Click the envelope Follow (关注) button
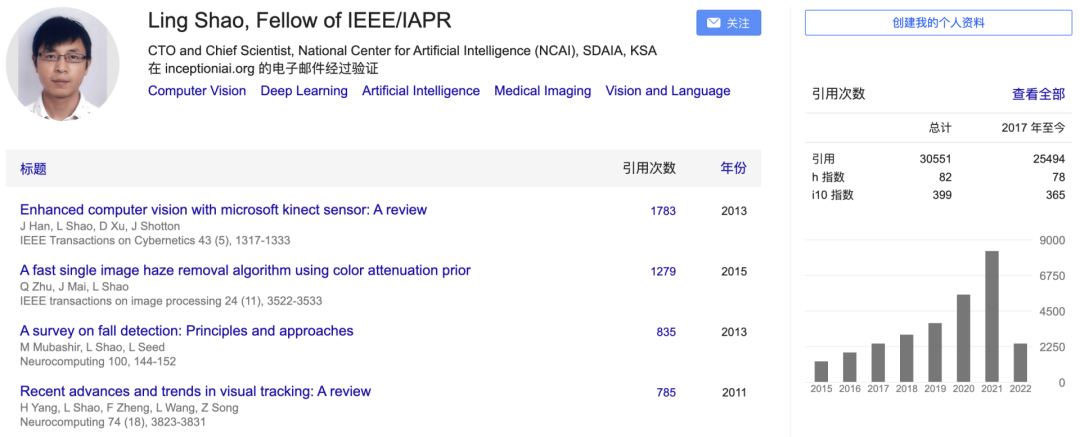The image size is (1080, 437). click(728, 23)
